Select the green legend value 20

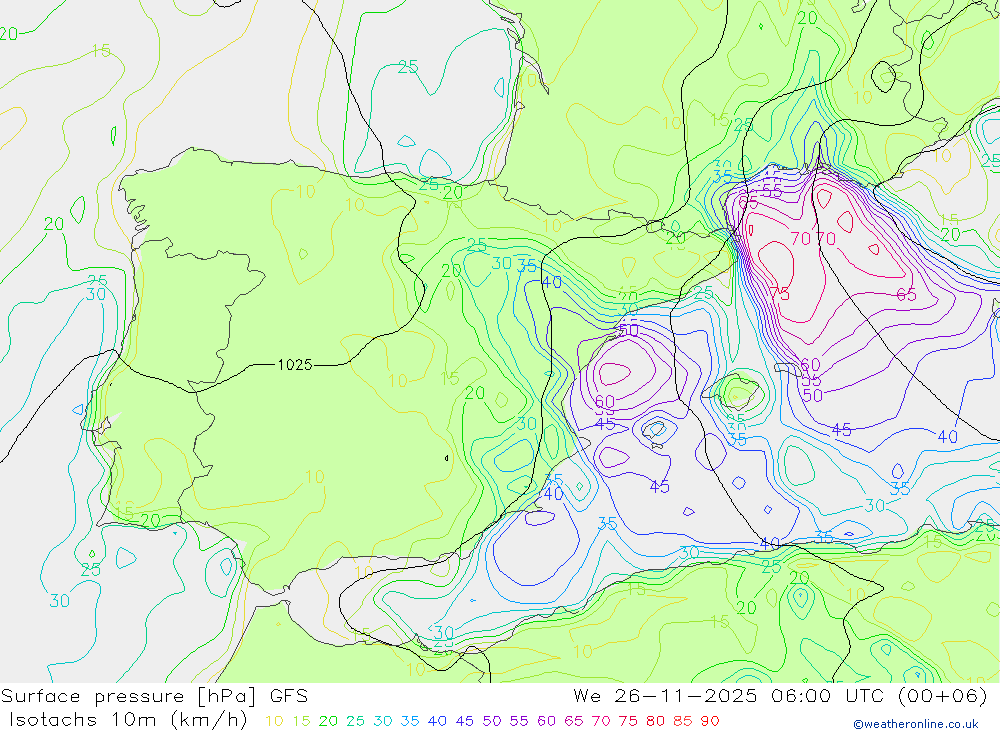pyautogui.click(x=328, y=721)
